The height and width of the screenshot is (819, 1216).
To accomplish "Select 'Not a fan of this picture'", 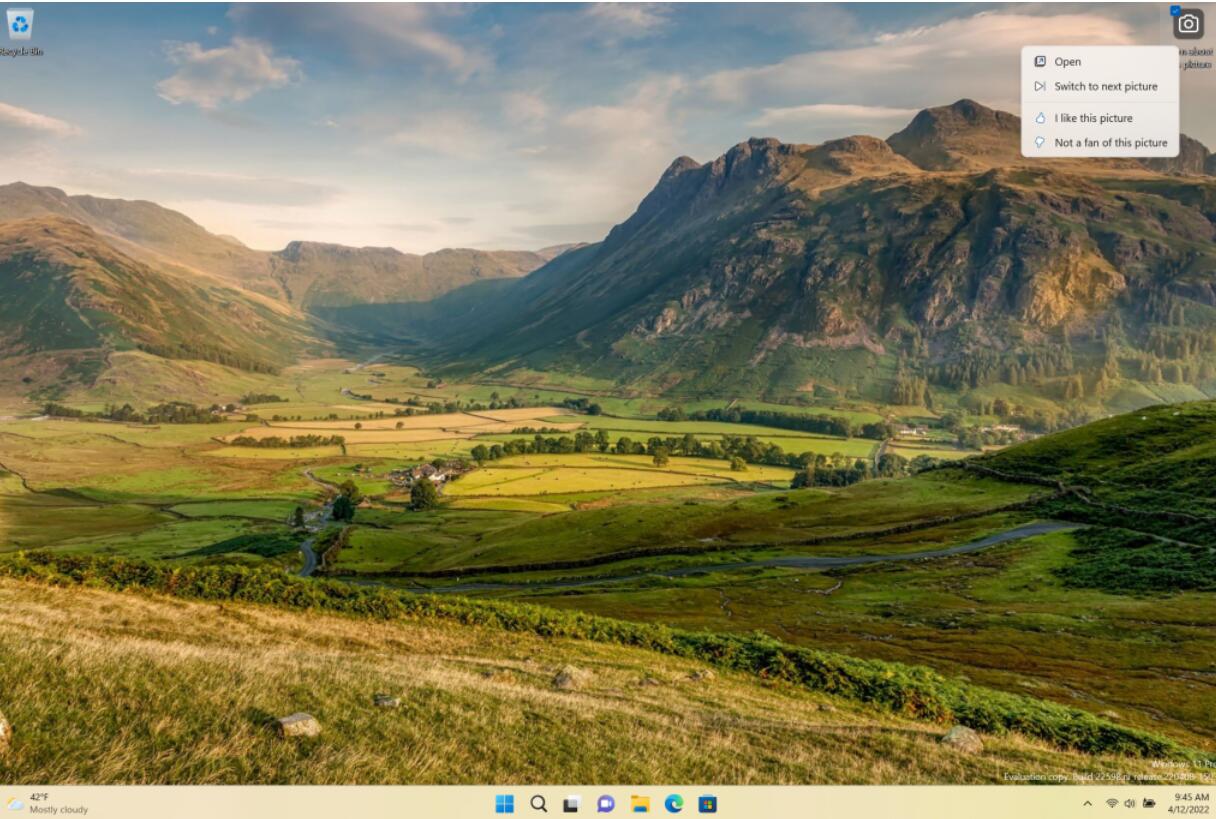I will (x=1110, y=142).
